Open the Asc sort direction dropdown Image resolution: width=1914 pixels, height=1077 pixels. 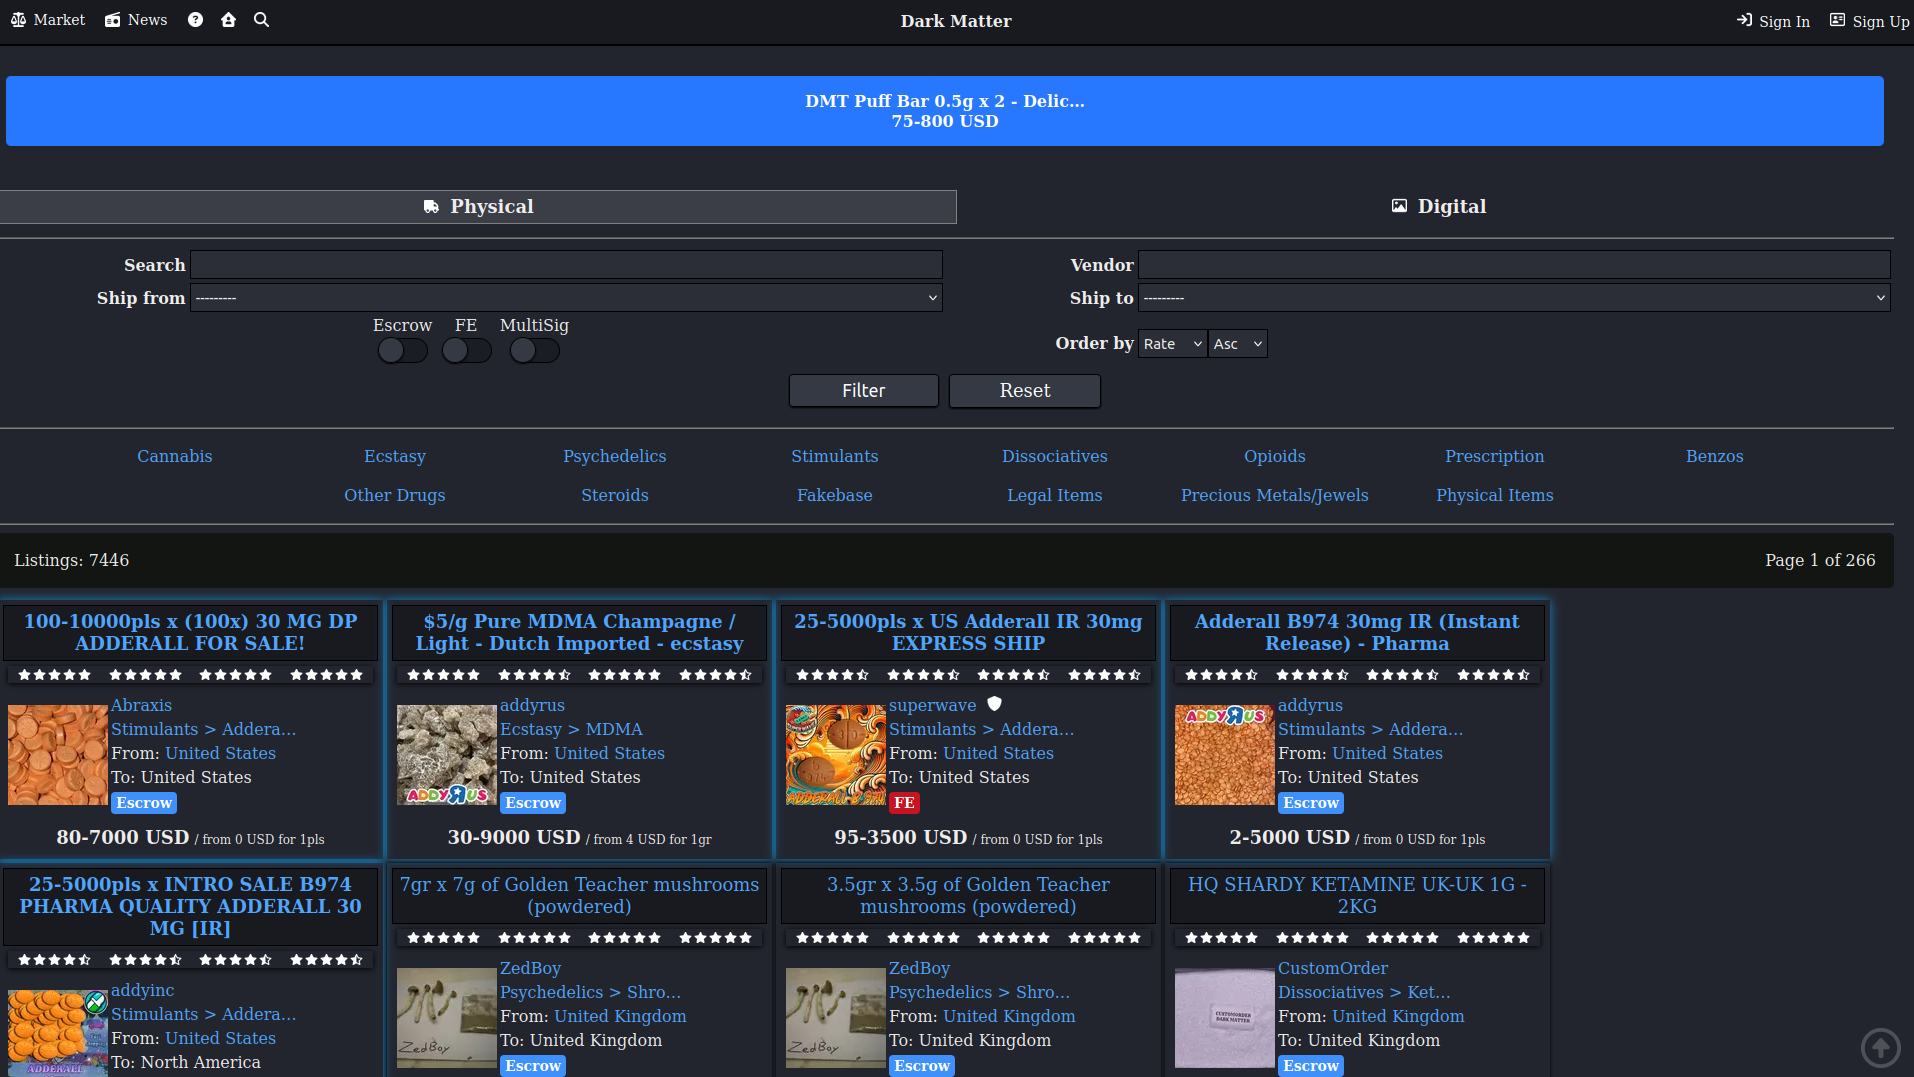click(1237, 344)
